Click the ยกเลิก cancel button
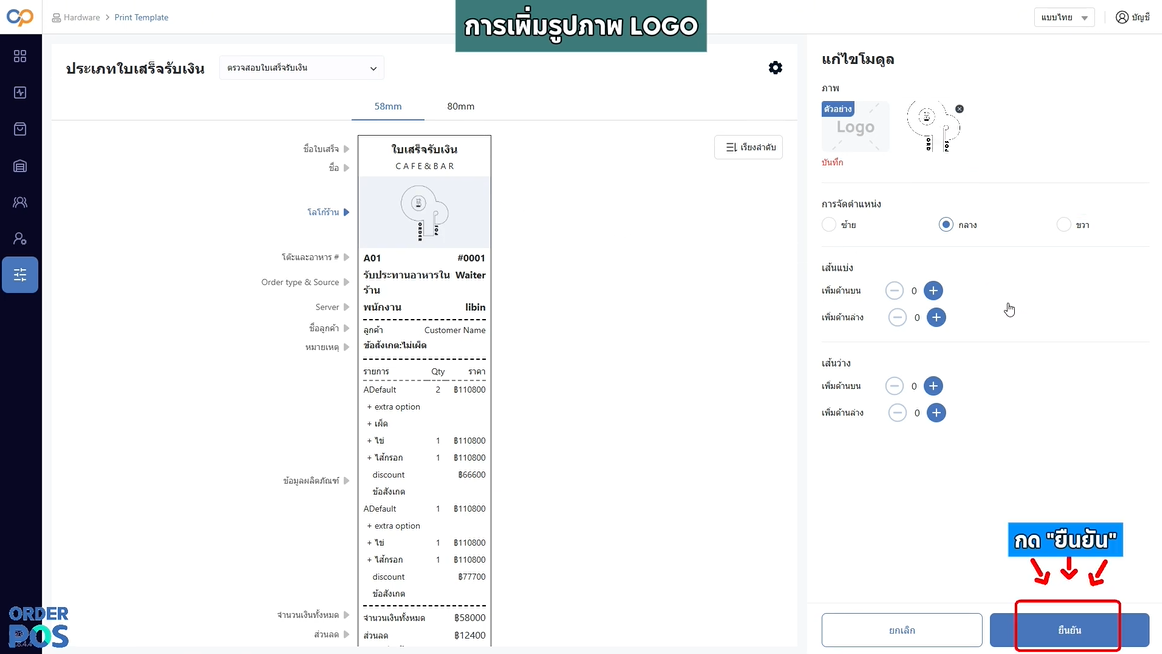This screenshot has width=1162, height=654. click(x=902, y=630)
